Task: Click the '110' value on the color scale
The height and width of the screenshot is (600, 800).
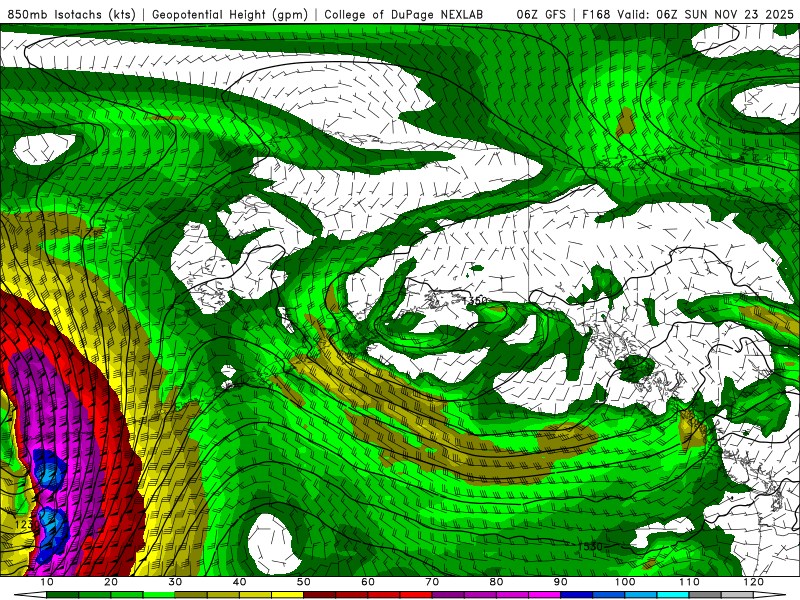Action: click(689, 582)
